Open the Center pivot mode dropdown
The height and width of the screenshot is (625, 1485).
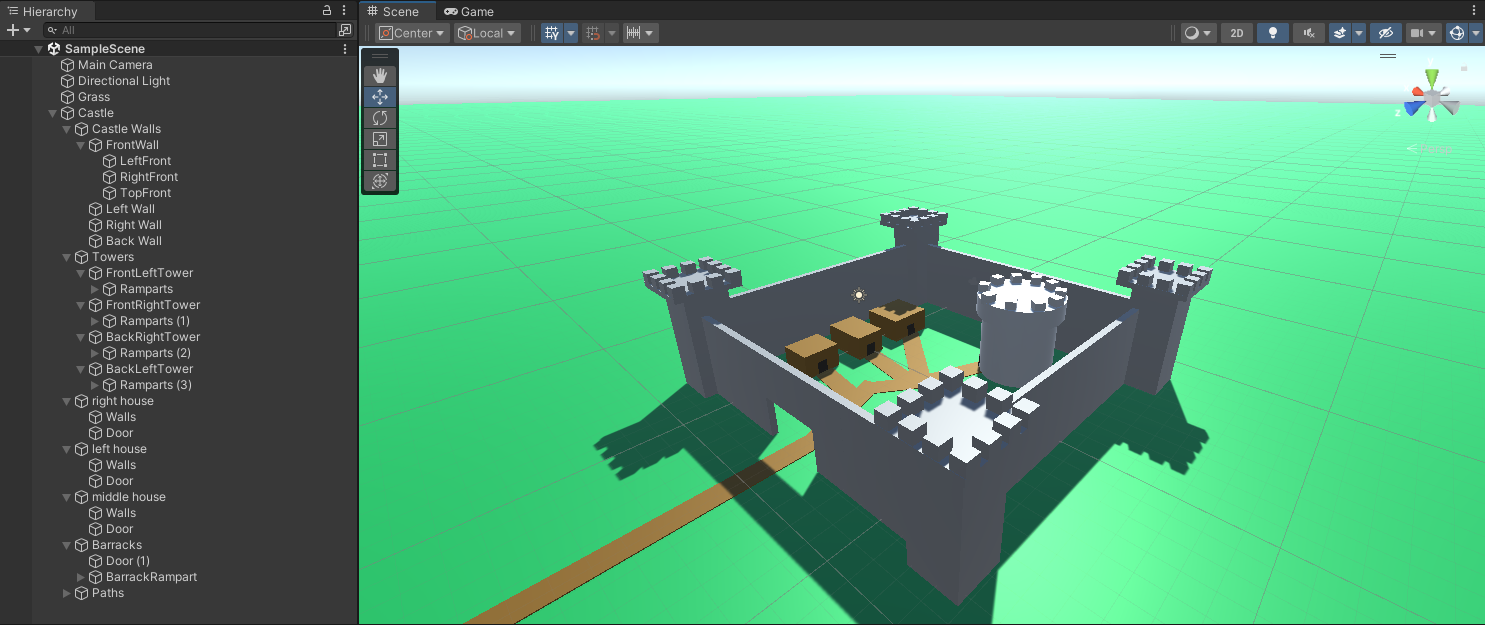(x=410, y=32)
